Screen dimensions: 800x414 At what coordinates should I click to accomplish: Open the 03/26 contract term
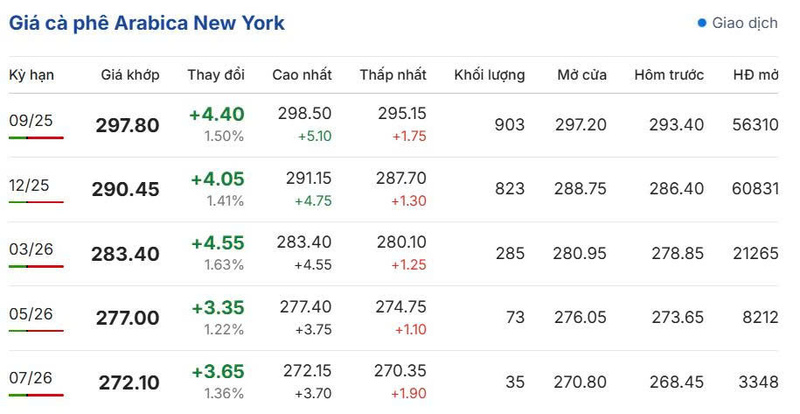[31, 249]
